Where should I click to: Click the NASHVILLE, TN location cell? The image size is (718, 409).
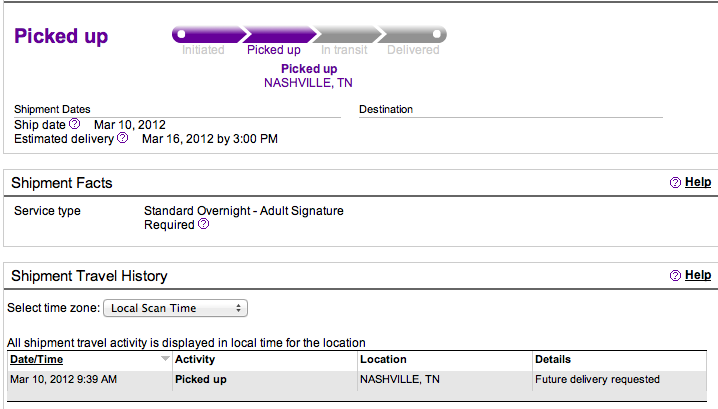[x=399, y=380]
